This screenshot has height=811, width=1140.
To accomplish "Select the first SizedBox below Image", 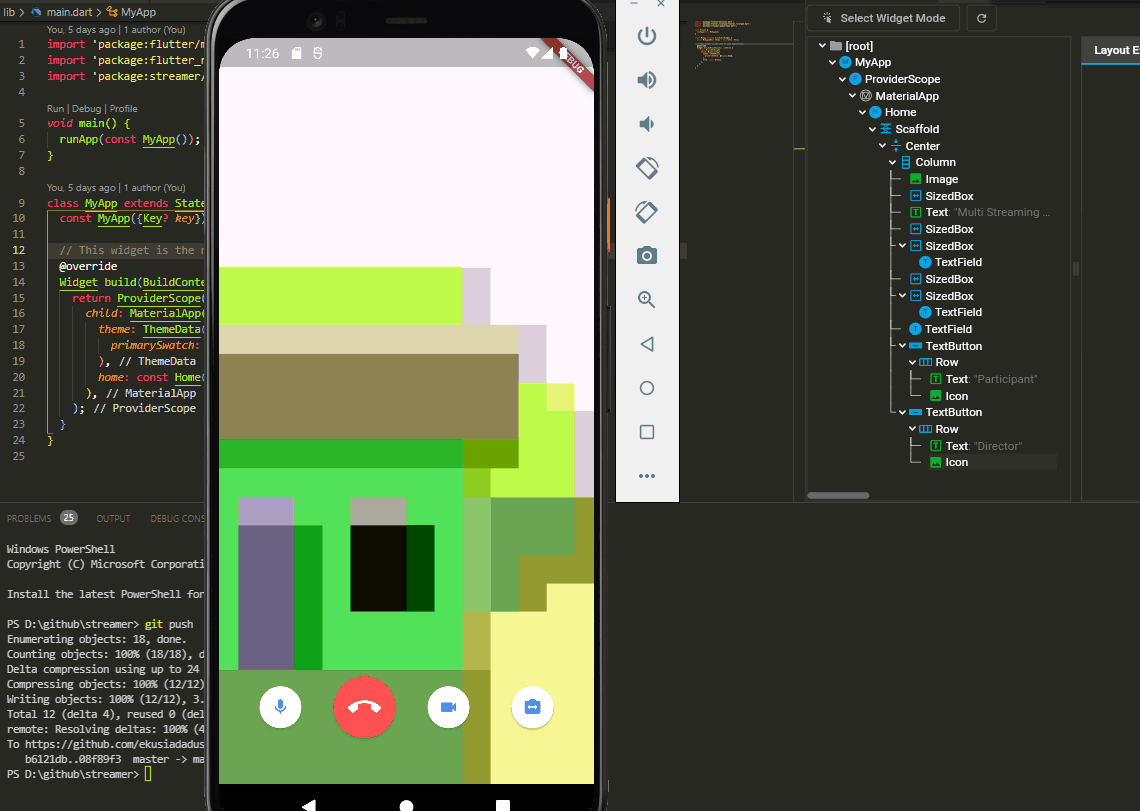I will pos(942,196).
